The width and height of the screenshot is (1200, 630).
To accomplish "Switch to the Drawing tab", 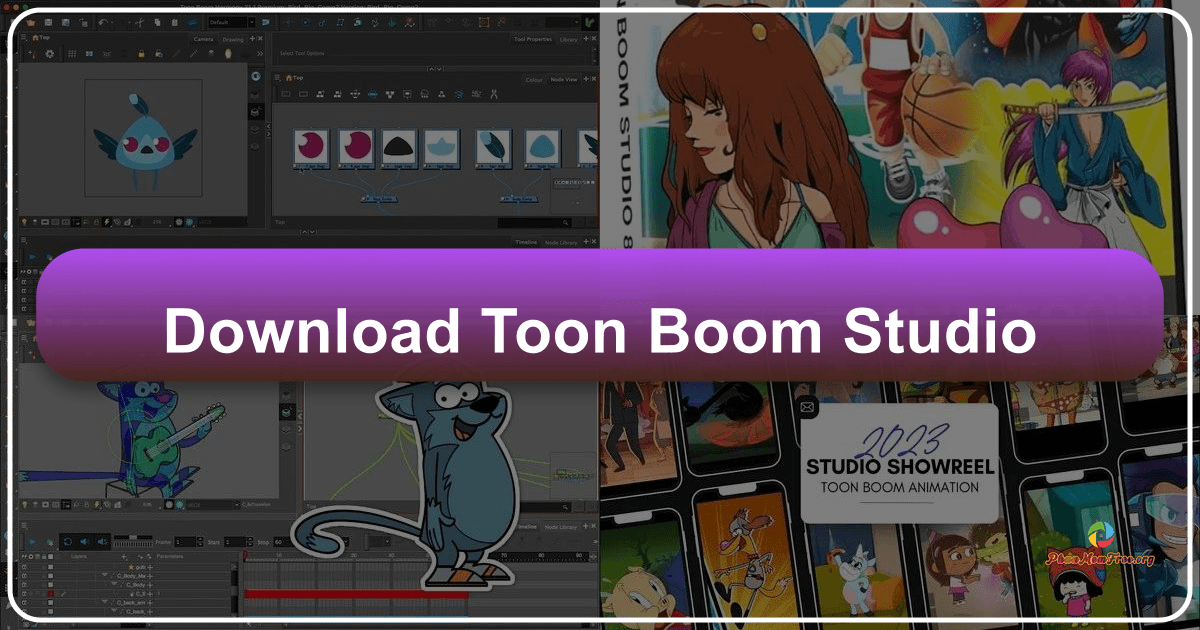I will (234, 40).
